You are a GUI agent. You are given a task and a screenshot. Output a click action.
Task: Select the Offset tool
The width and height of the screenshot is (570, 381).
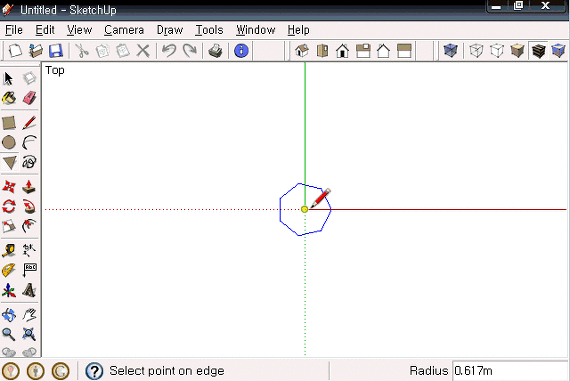coord(29,226)
